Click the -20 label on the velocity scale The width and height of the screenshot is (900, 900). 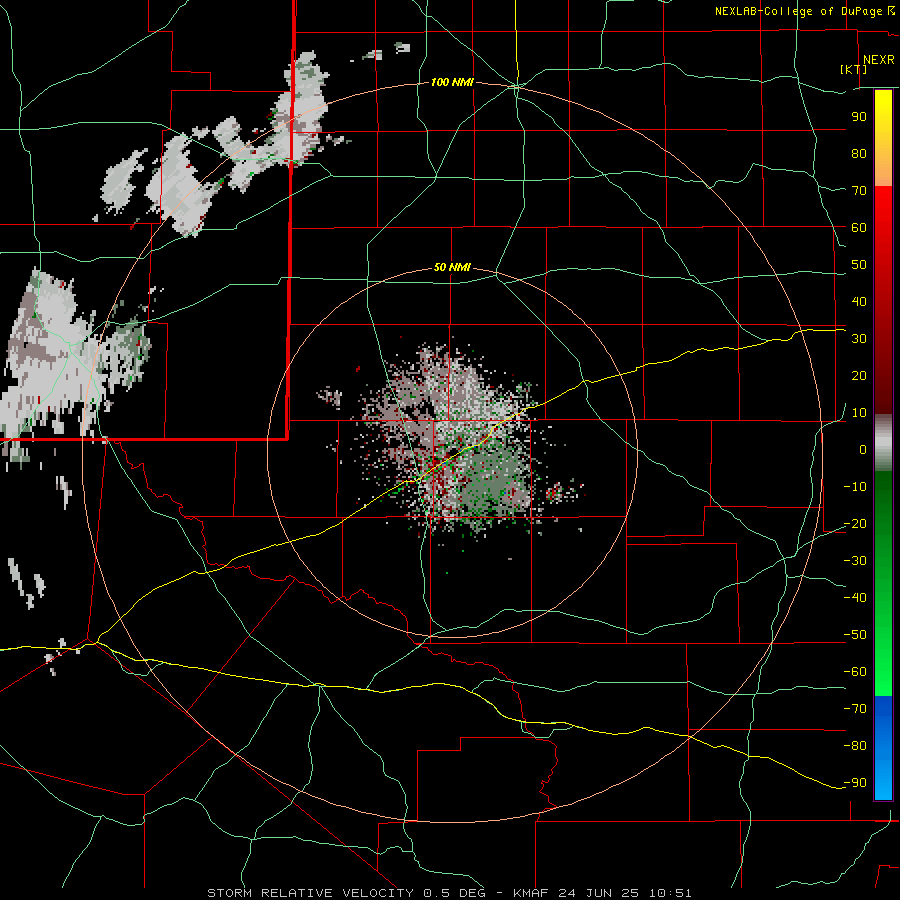(855, 523)
